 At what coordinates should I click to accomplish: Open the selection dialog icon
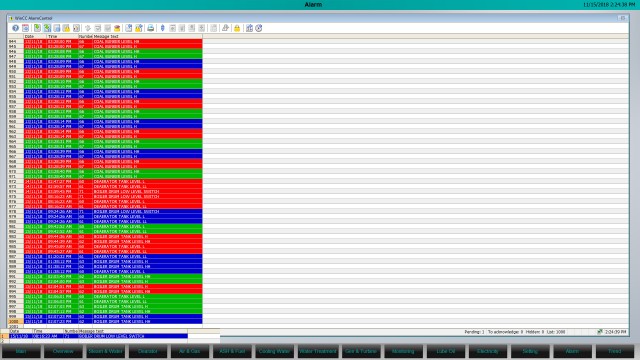(129, 28)
